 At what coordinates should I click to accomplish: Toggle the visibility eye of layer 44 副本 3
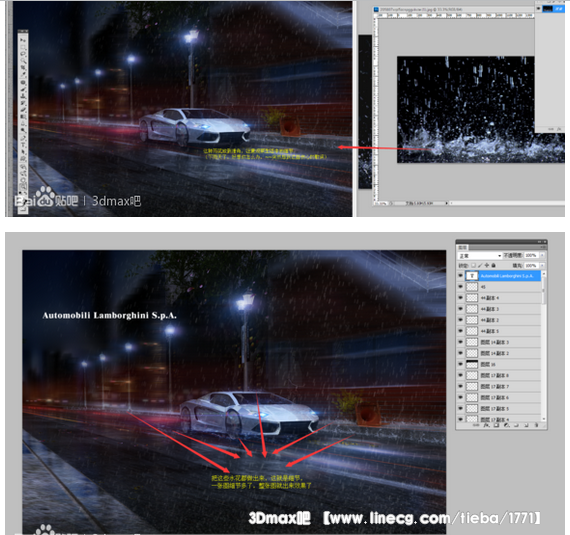click(x=461, y=309)
